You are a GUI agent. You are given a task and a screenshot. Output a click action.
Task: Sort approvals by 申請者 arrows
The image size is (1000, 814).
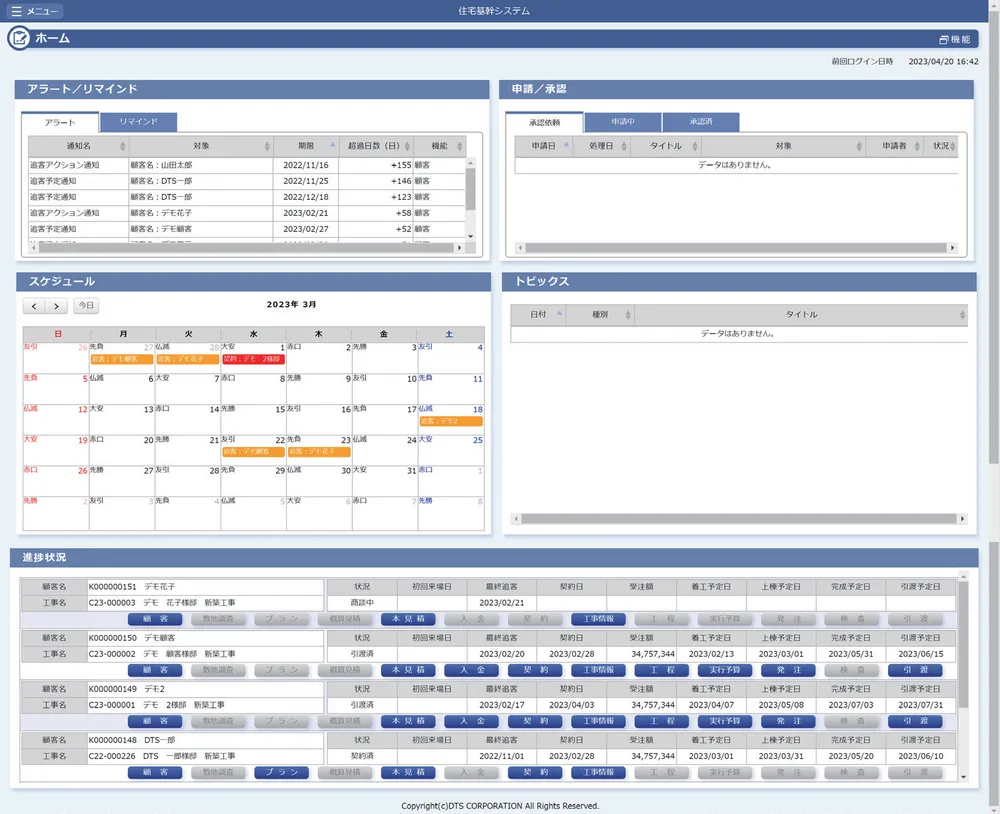[916, 146]
